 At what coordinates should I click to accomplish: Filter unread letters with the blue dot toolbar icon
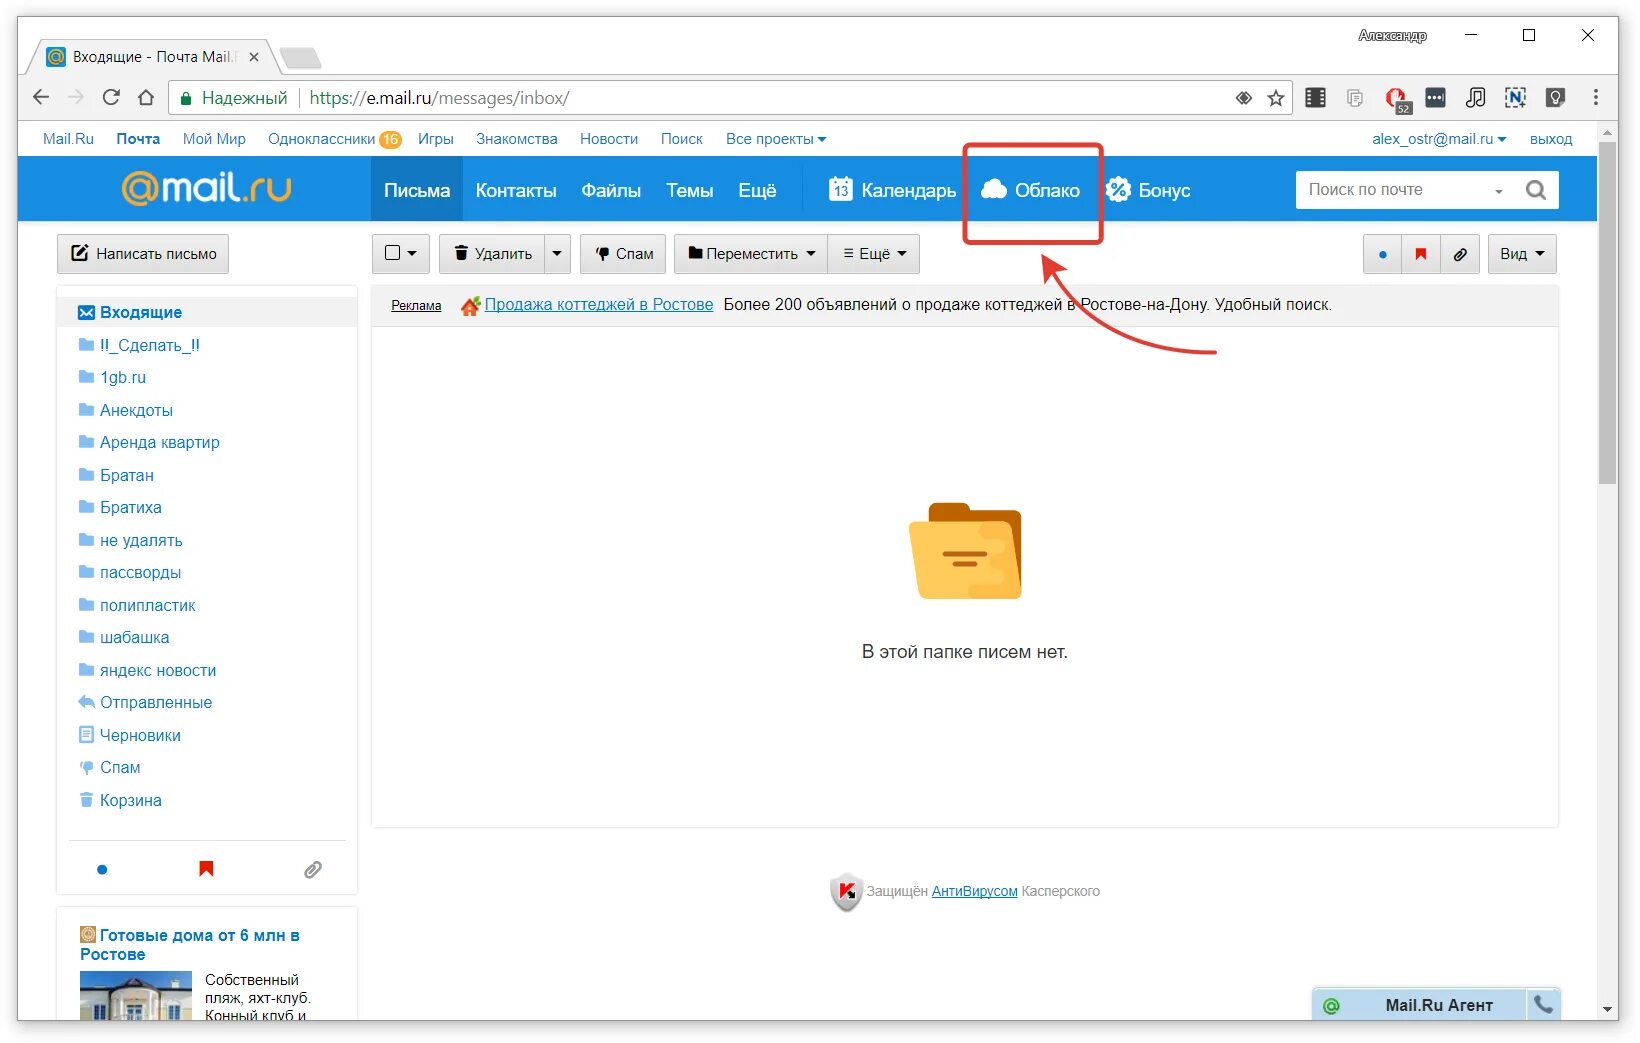1383,254
